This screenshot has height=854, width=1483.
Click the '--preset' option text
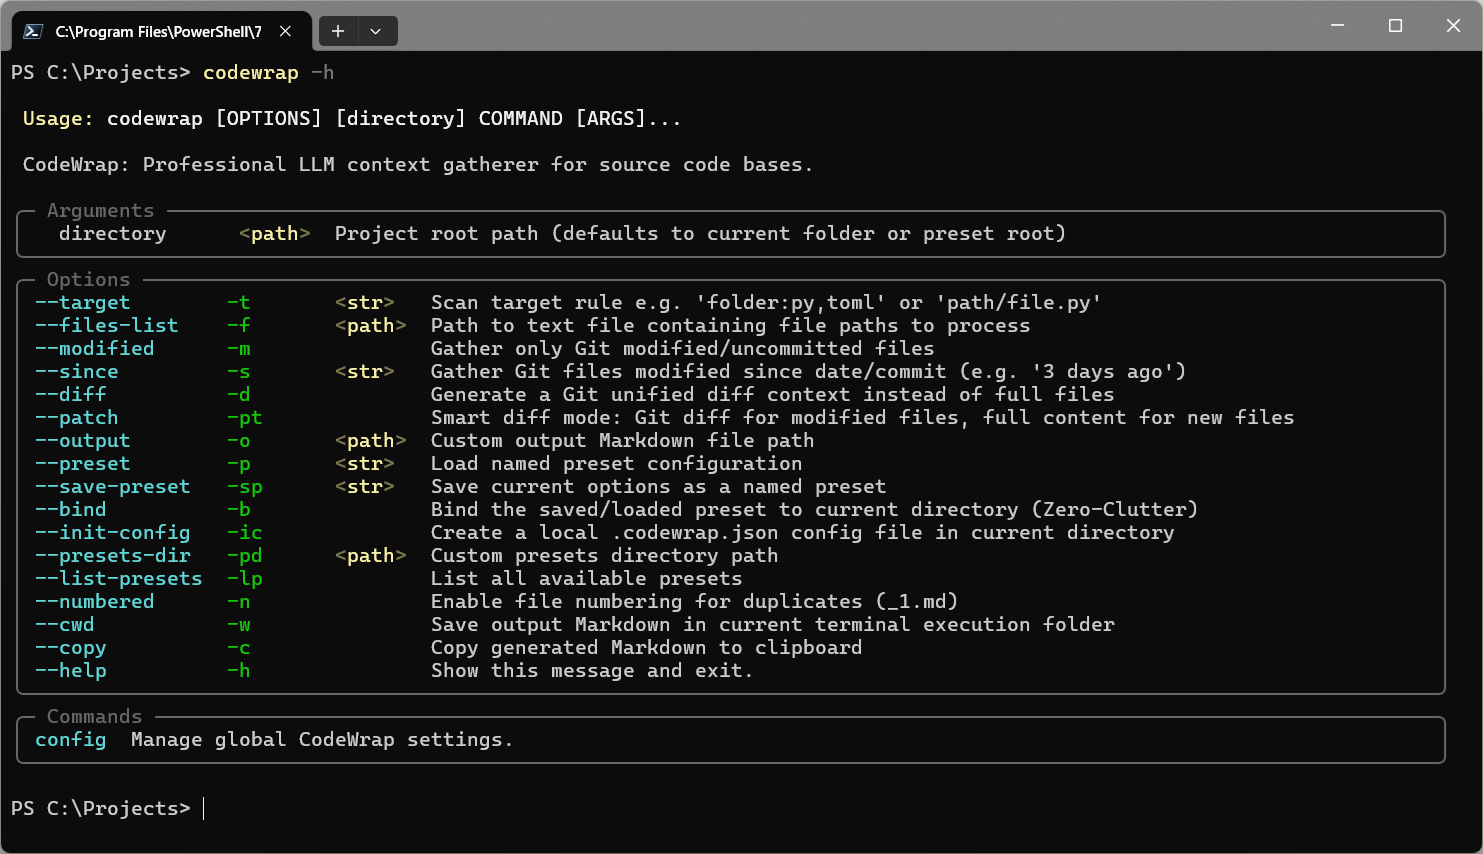pos(83,464)
